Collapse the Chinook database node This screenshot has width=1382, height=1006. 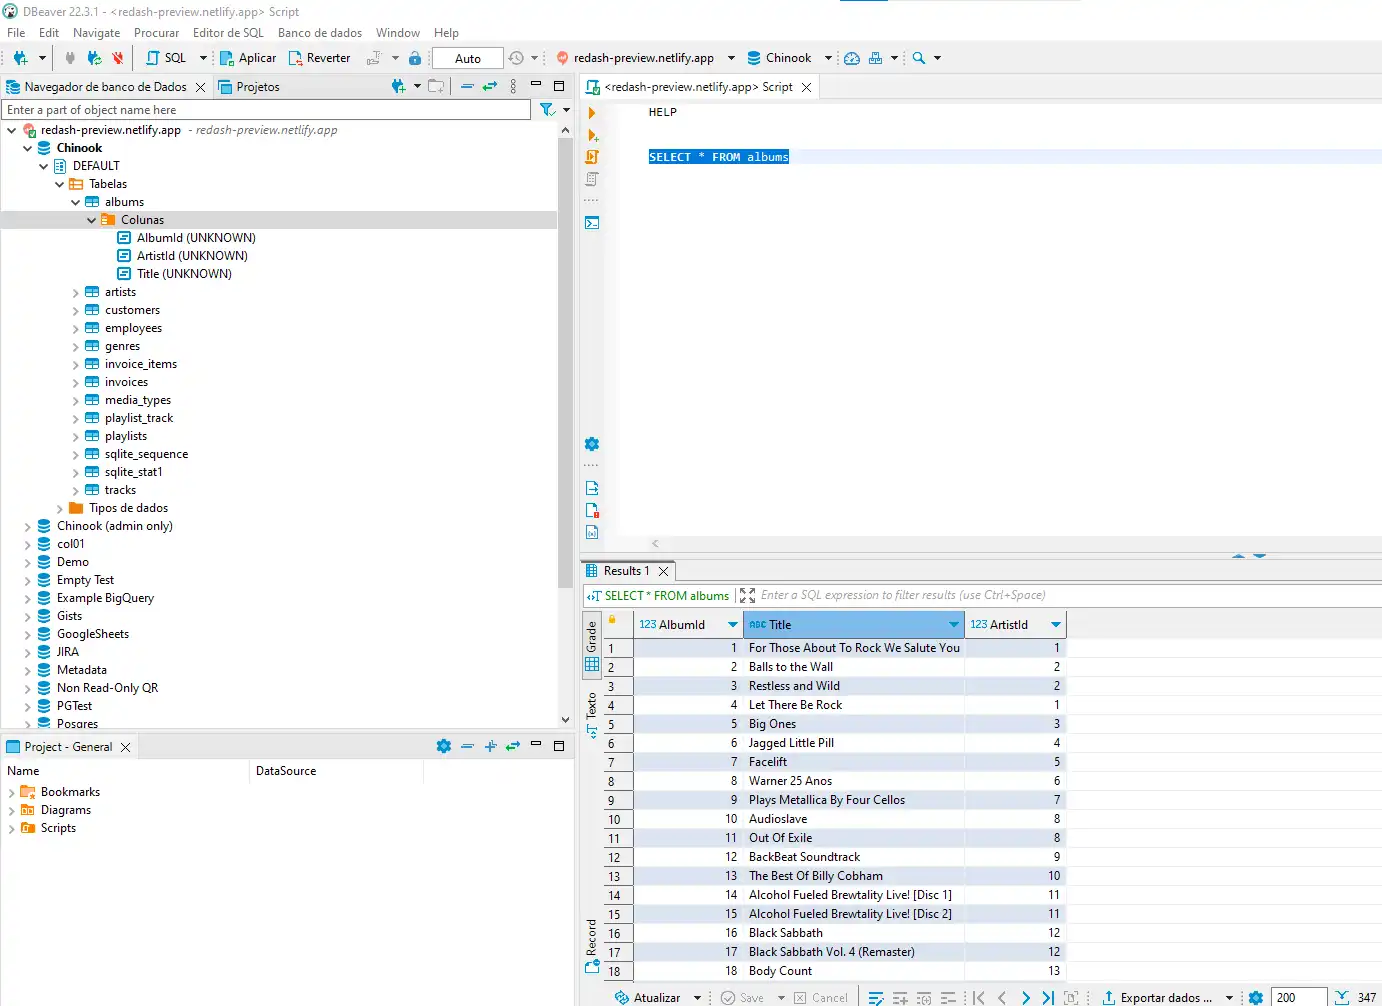pyautogui.click(x=27, y=148)
